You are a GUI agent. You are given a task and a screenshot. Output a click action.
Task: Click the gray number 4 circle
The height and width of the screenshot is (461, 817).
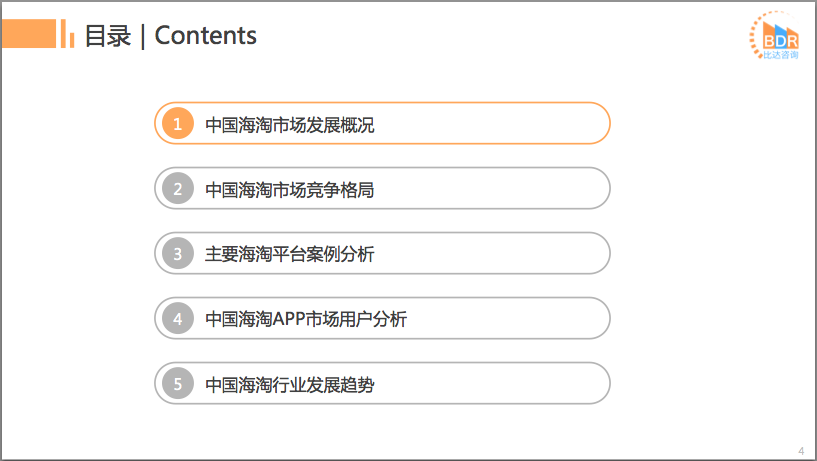pos(177,319)
